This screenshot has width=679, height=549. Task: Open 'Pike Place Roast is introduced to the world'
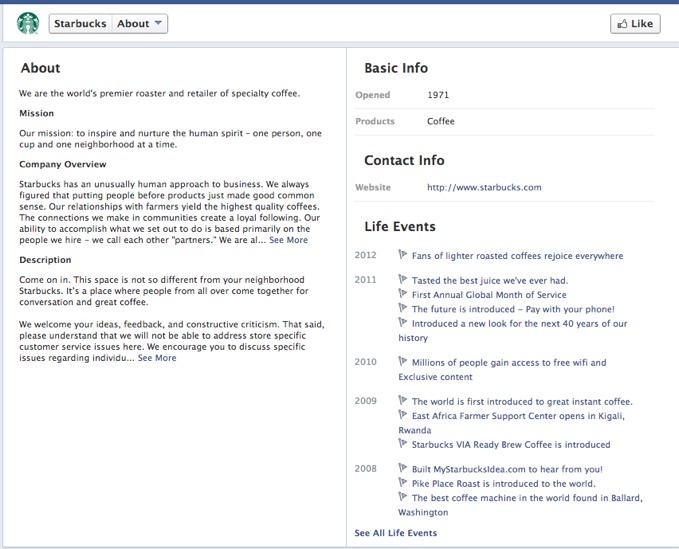(x=504, y=484)
